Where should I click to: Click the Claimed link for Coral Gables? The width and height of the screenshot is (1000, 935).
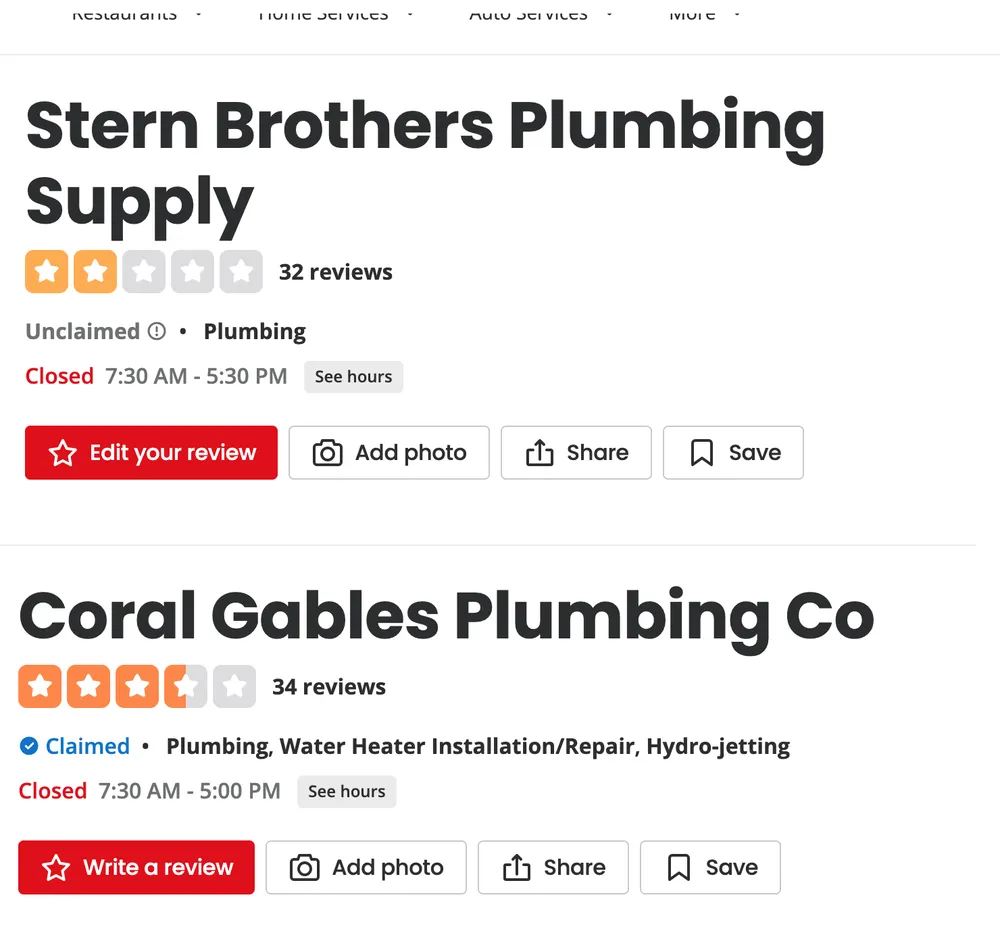87,745
